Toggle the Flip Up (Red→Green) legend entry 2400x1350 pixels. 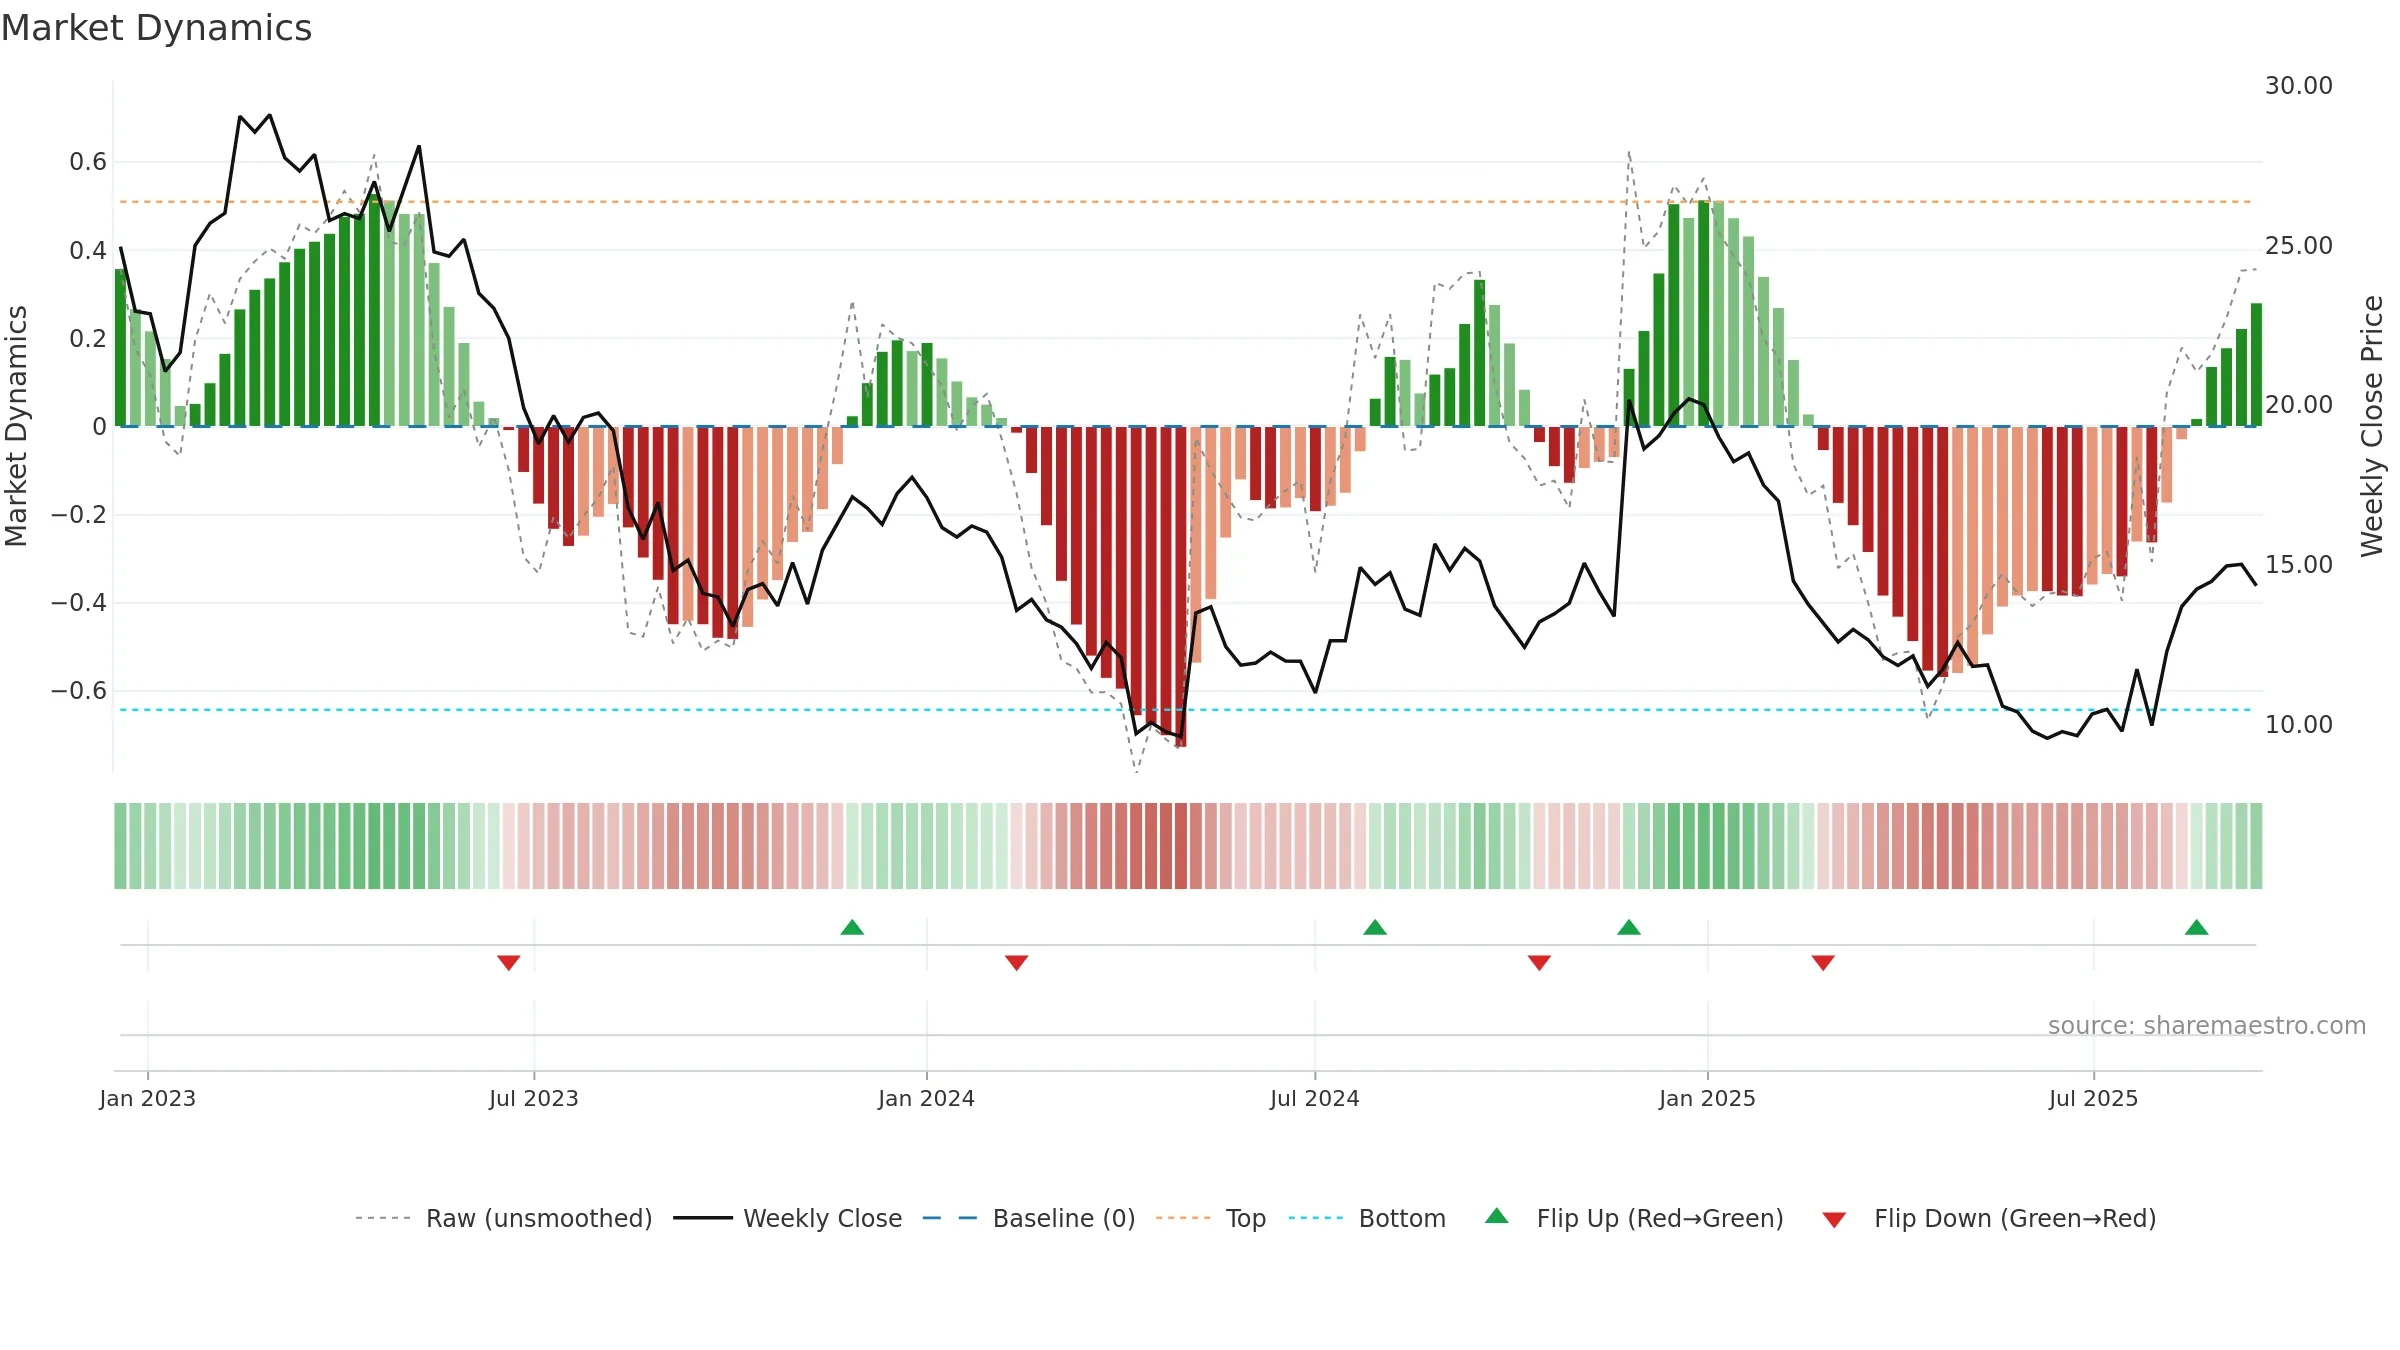point(1634,1218)
